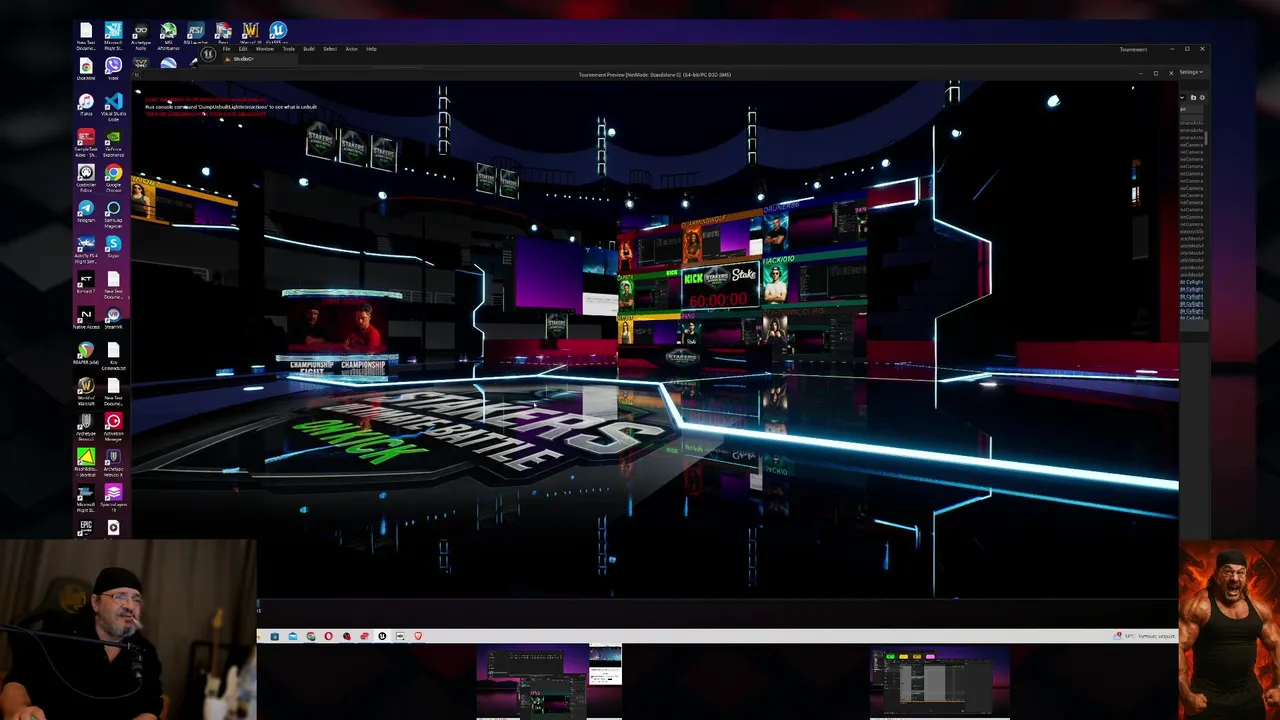This screenshot has height=720, width=1280.
Task: Open the Native Access desktop shortcut
Action: pos(86,316)
